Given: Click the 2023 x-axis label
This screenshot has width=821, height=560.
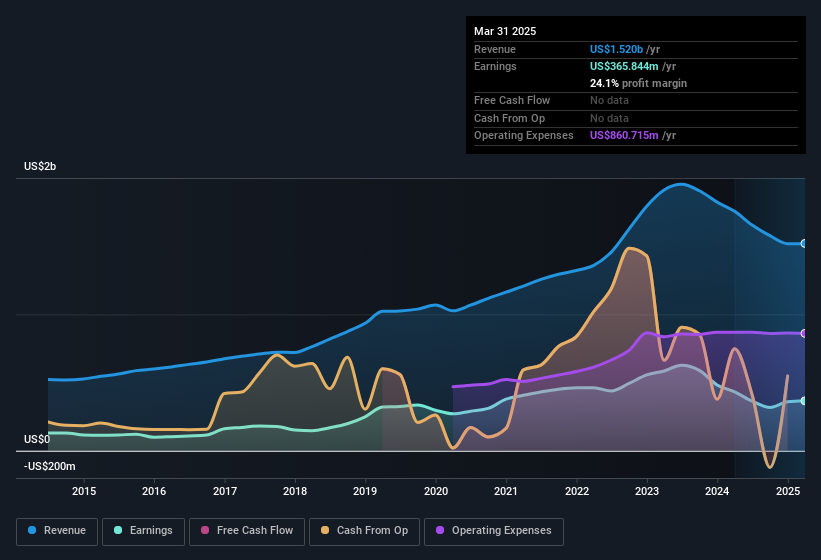Looking at the screenshot, I should (x=647, y=491).
